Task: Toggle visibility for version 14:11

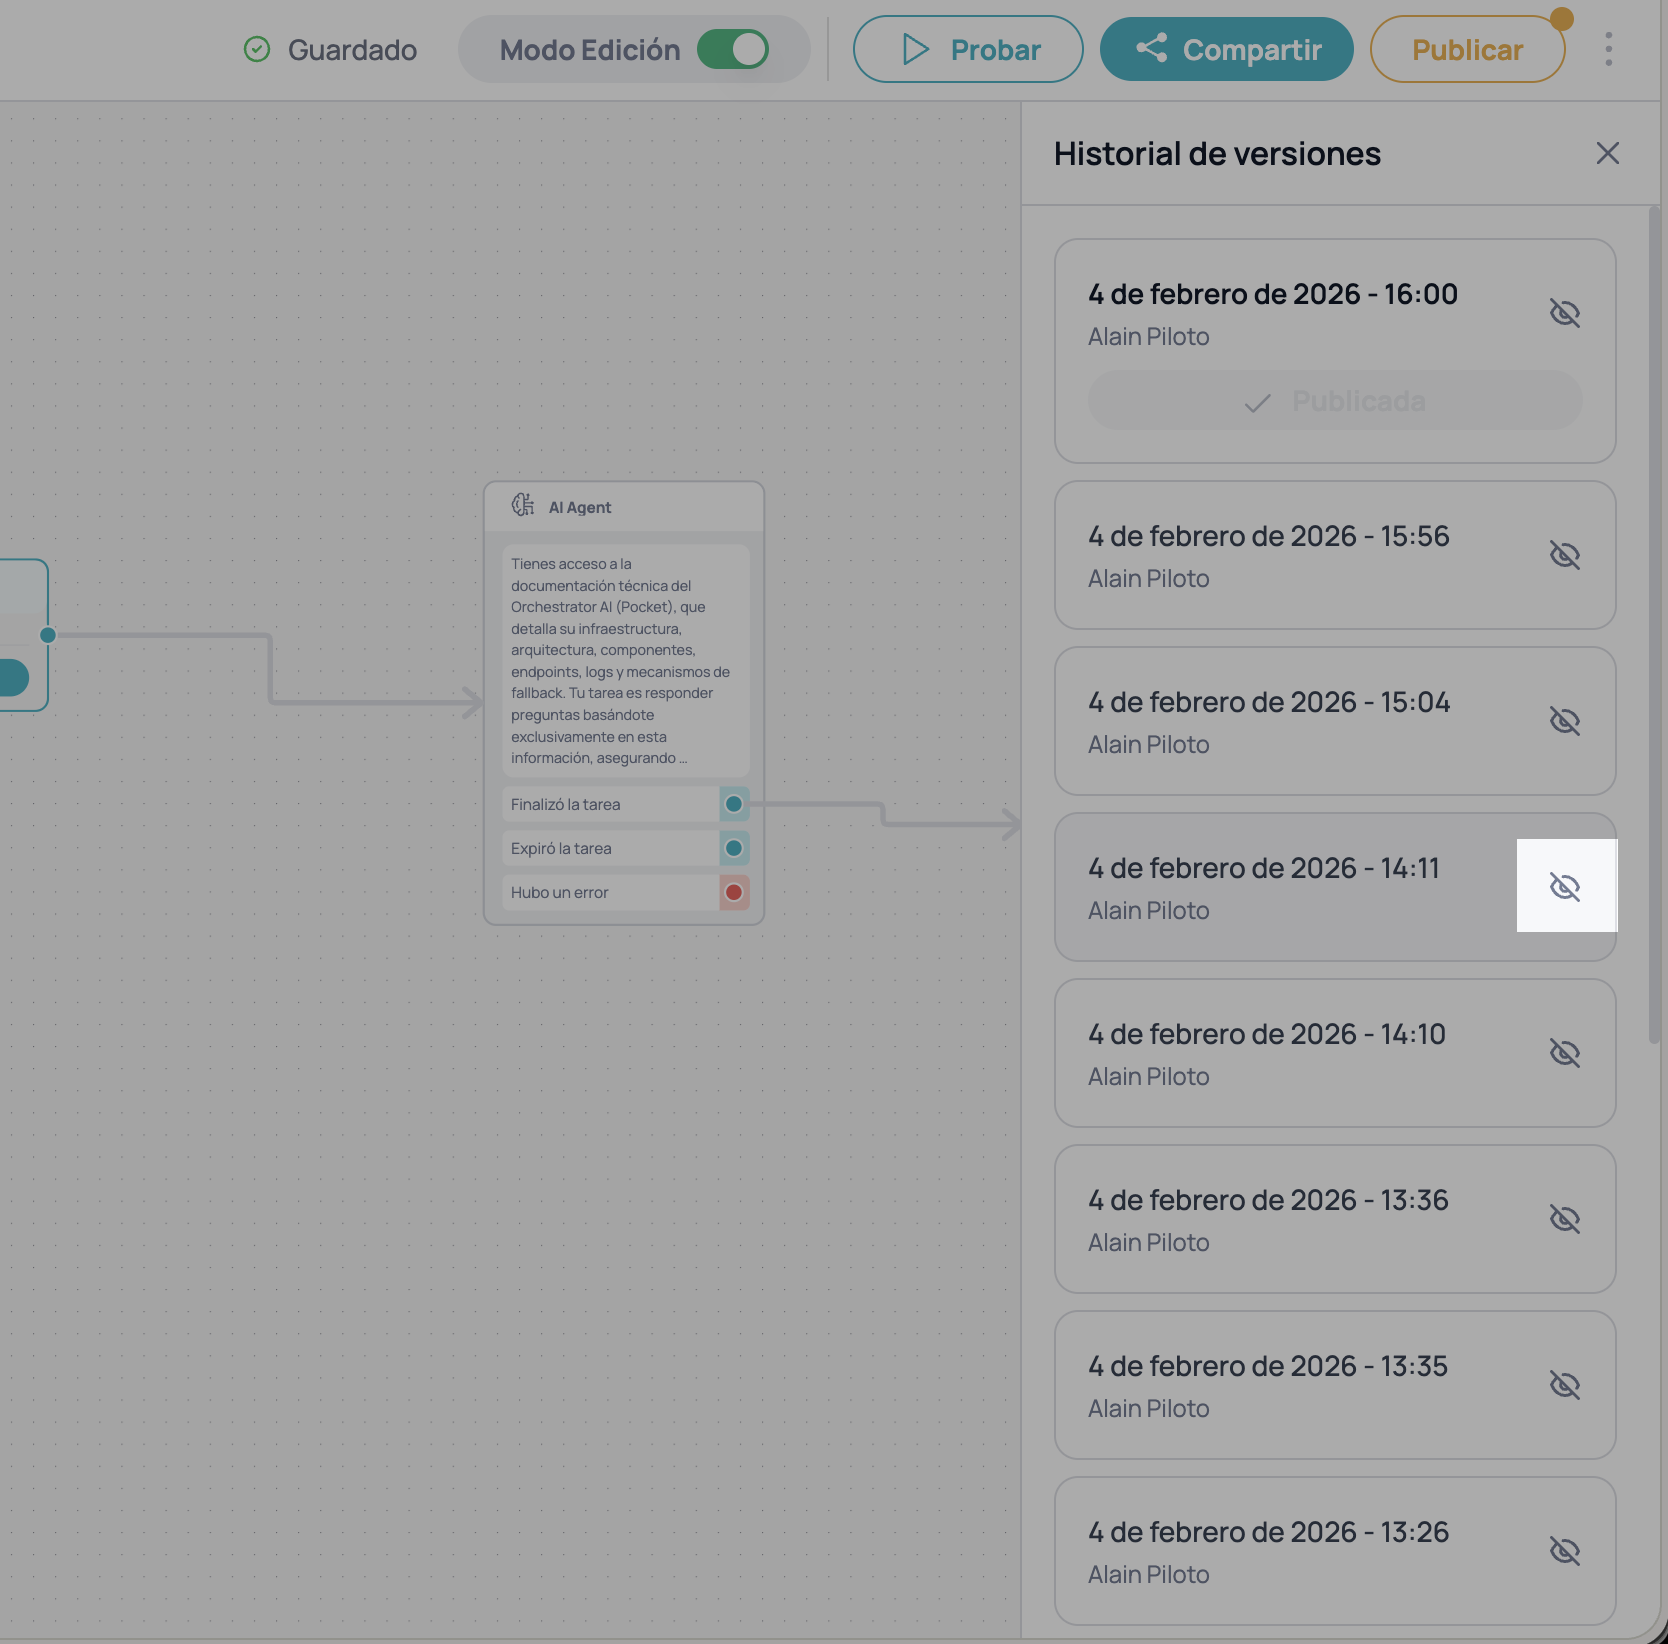Action: coord(1564,887)
